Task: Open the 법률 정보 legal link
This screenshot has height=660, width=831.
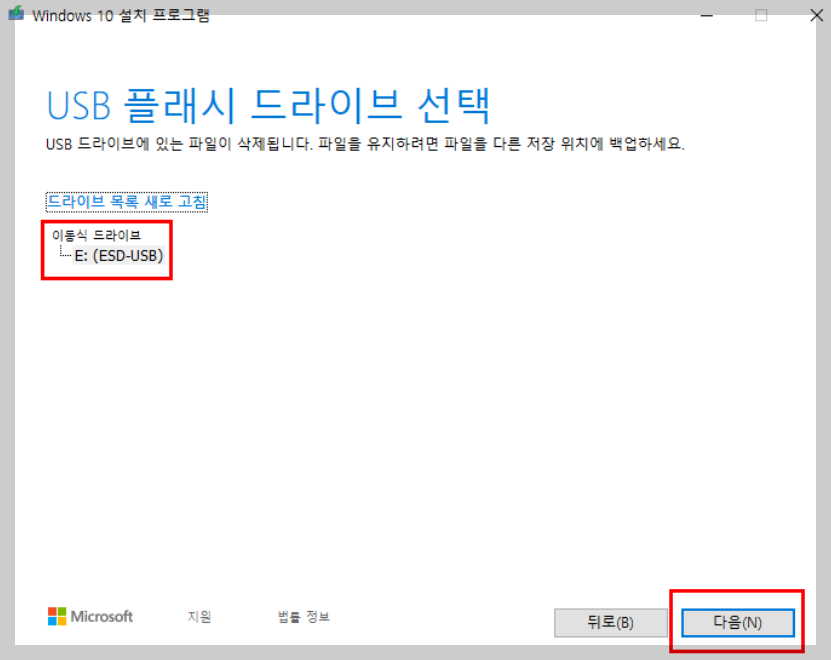Action: tap(304, 617)
